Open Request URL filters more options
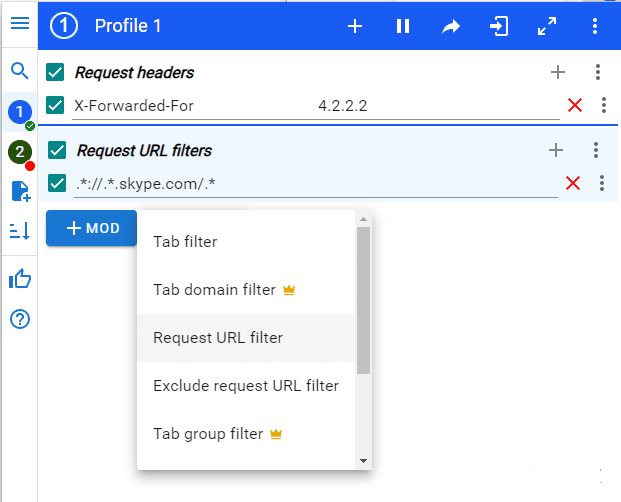Viewport: 621px width, 502px height. [x=596, y=150]
